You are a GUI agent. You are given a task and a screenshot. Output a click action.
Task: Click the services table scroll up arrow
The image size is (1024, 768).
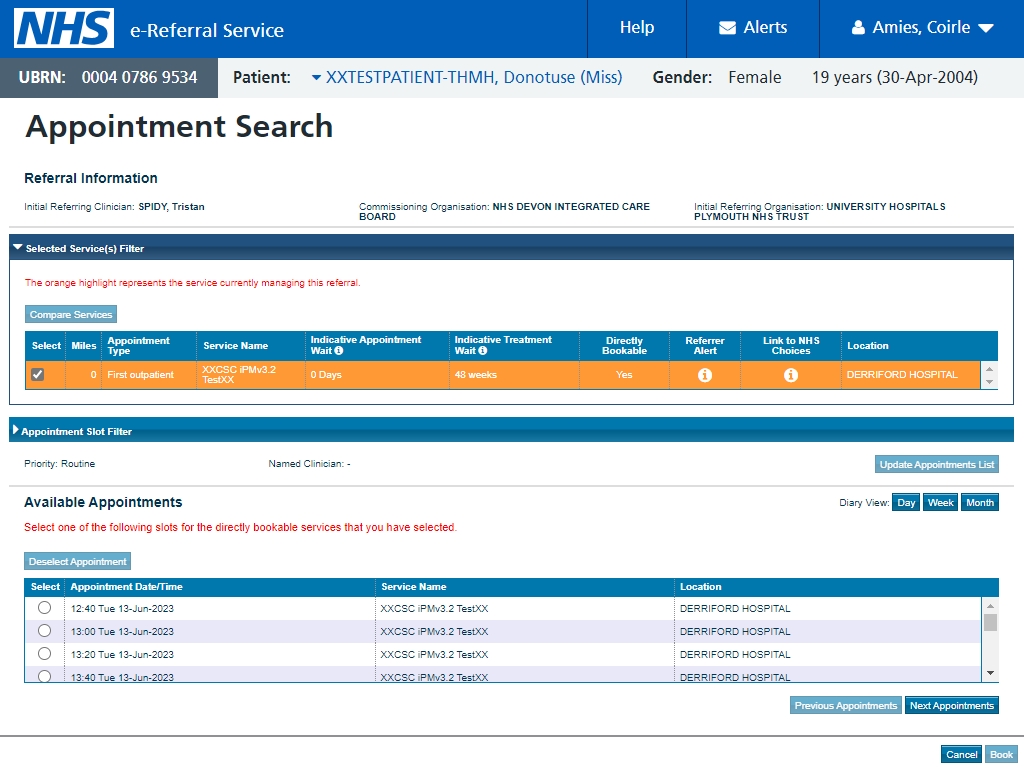(x=989, y=369)
